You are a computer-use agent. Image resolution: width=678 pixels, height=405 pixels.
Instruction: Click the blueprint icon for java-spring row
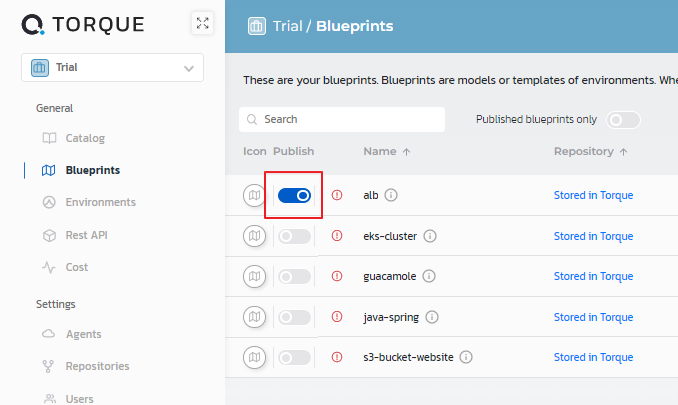coord(255,317)
